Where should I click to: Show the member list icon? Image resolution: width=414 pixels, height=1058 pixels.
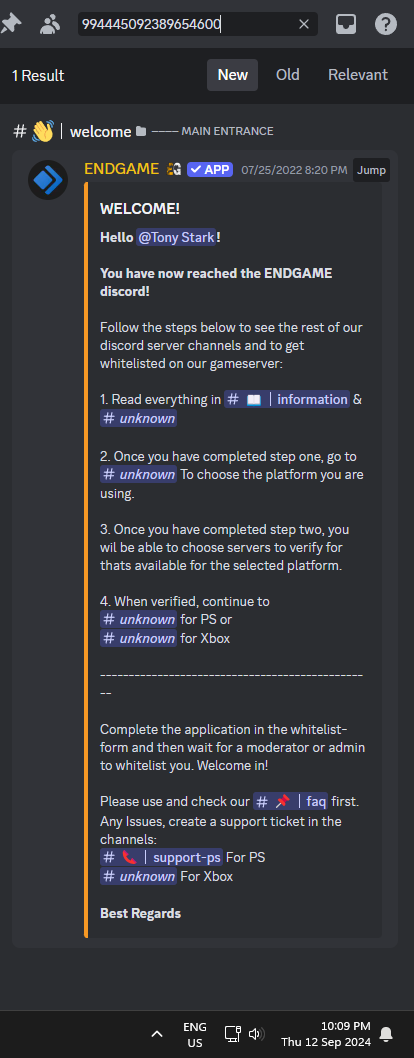(50, 24)
